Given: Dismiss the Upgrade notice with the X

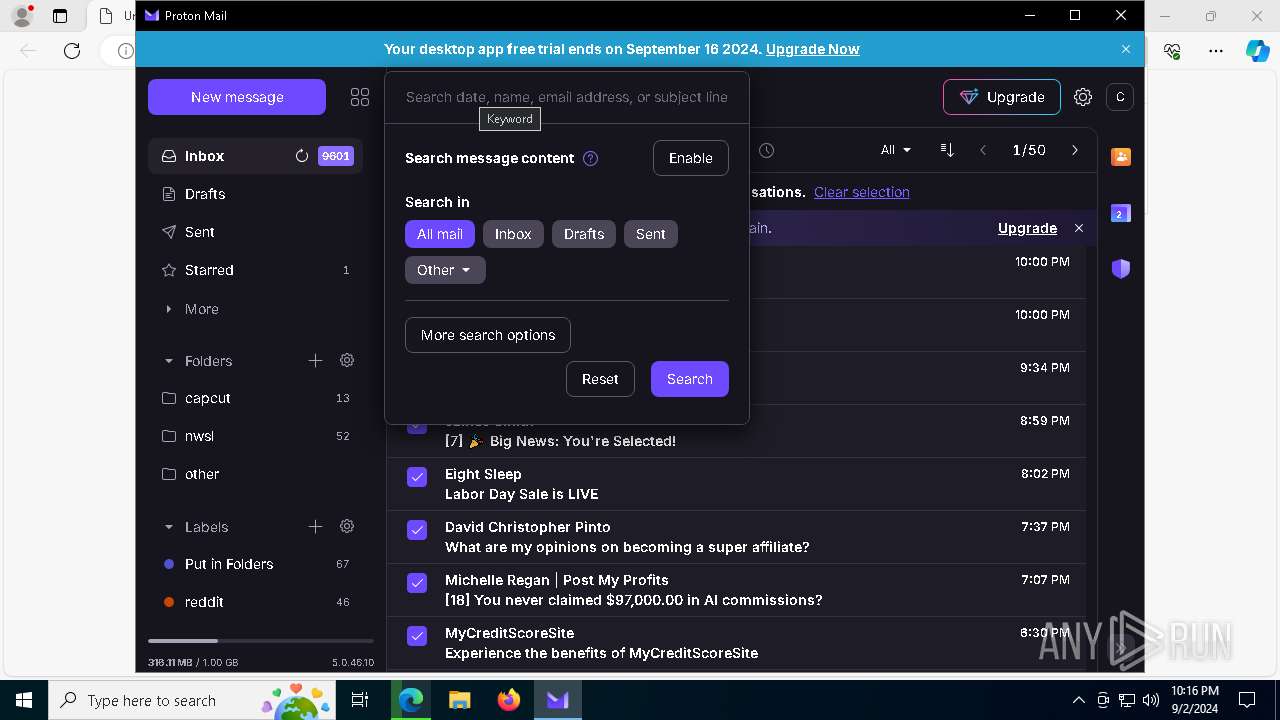Looking at the screenshot, I should [x=1079, y=228].
